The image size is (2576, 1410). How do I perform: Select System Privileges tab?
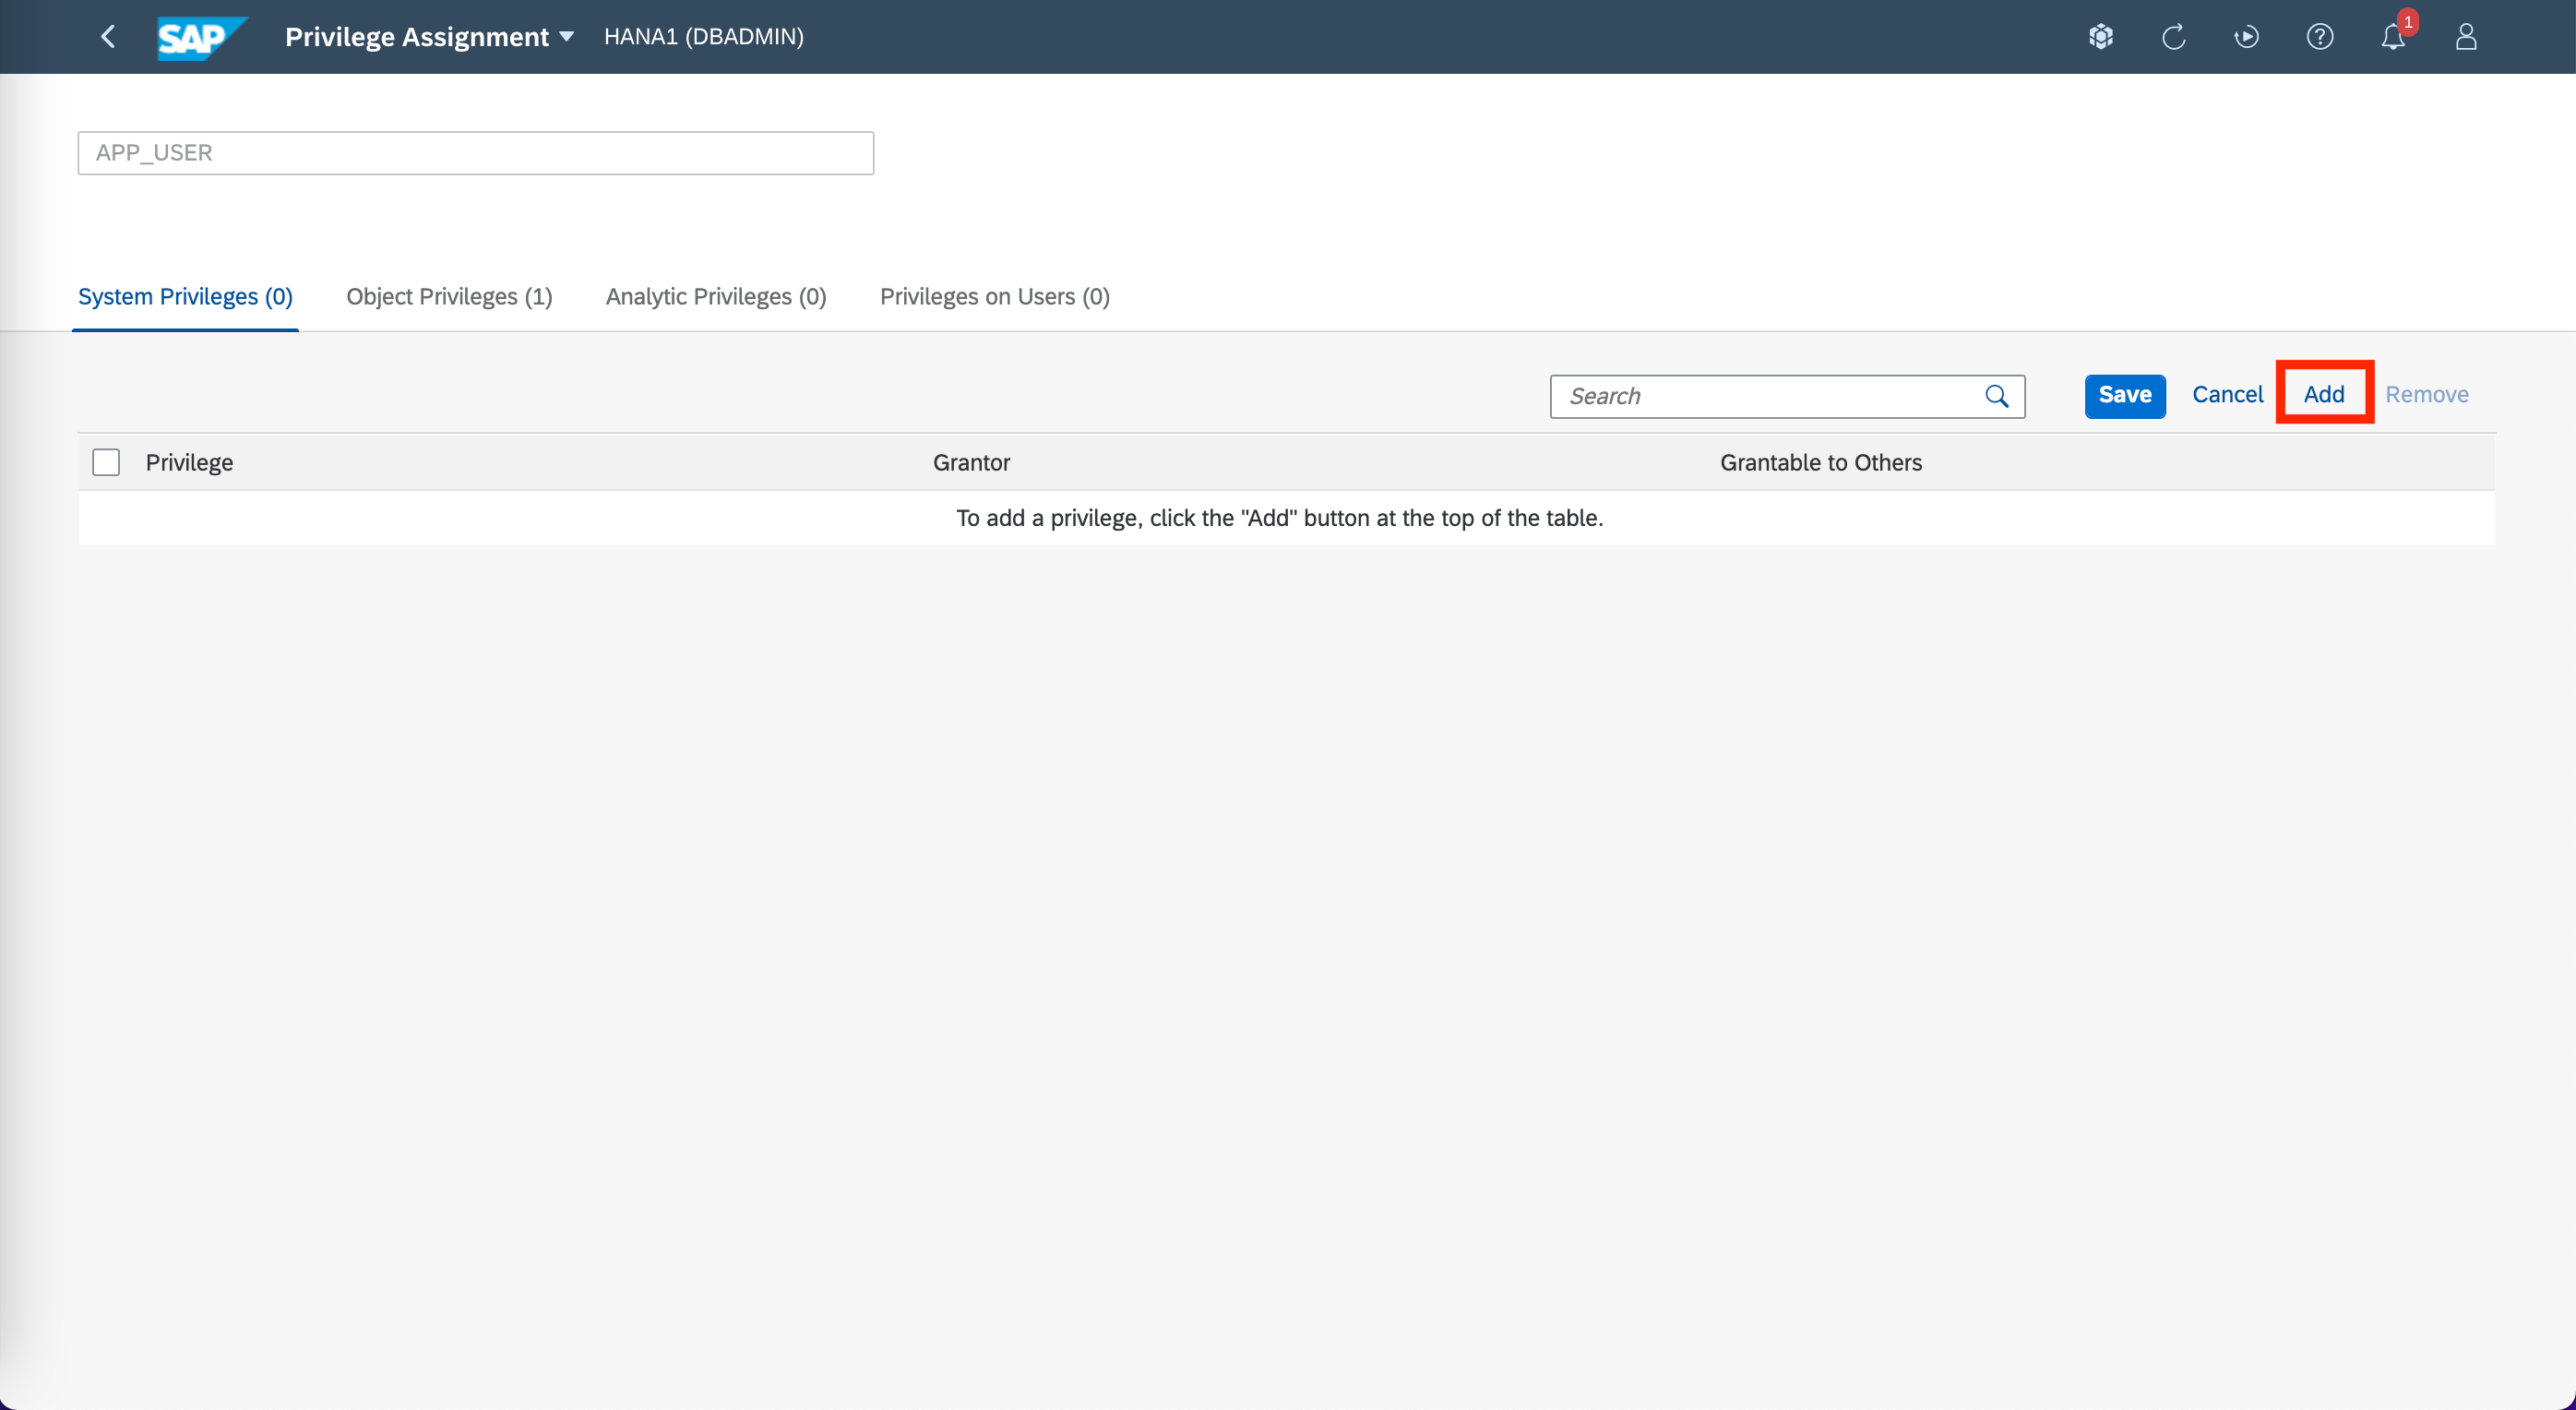click(185, 297)
